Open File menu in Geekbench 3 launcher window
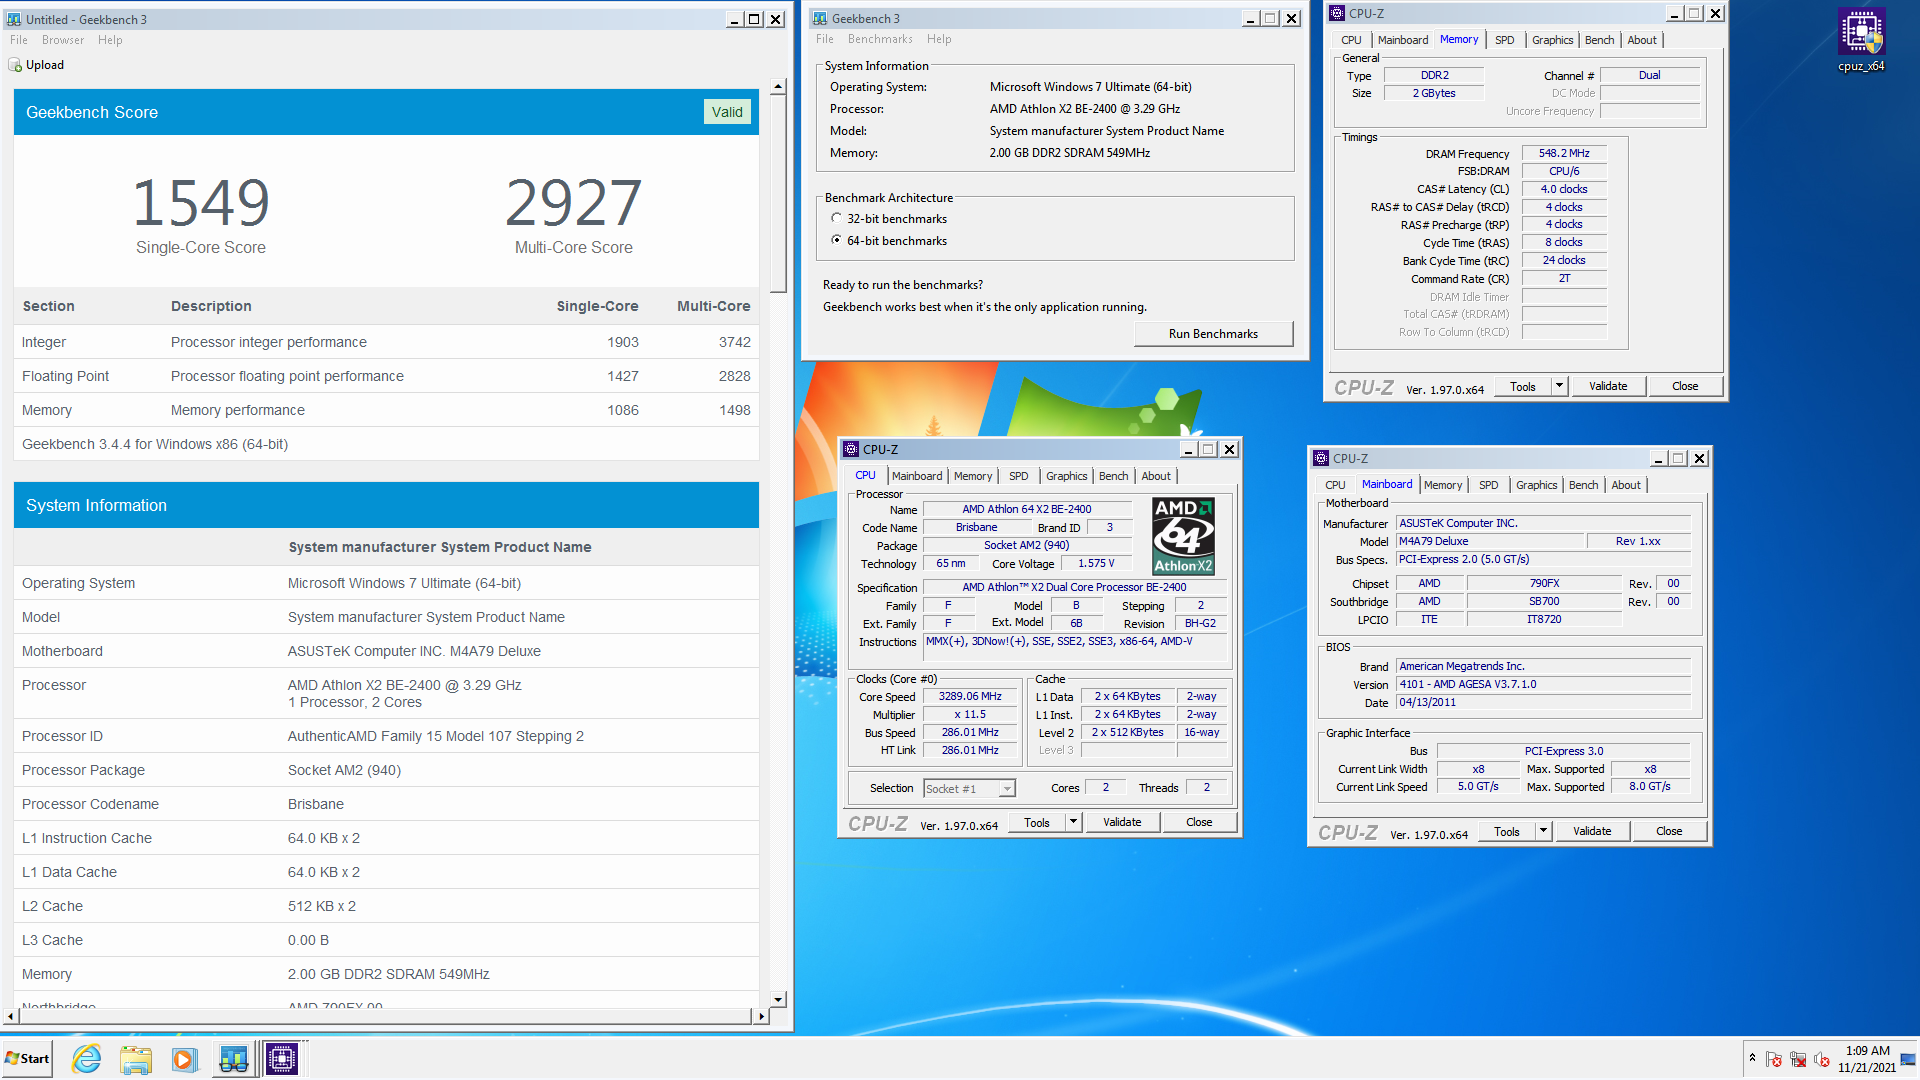This screenshot has height=1080, width=1920. 825,39
